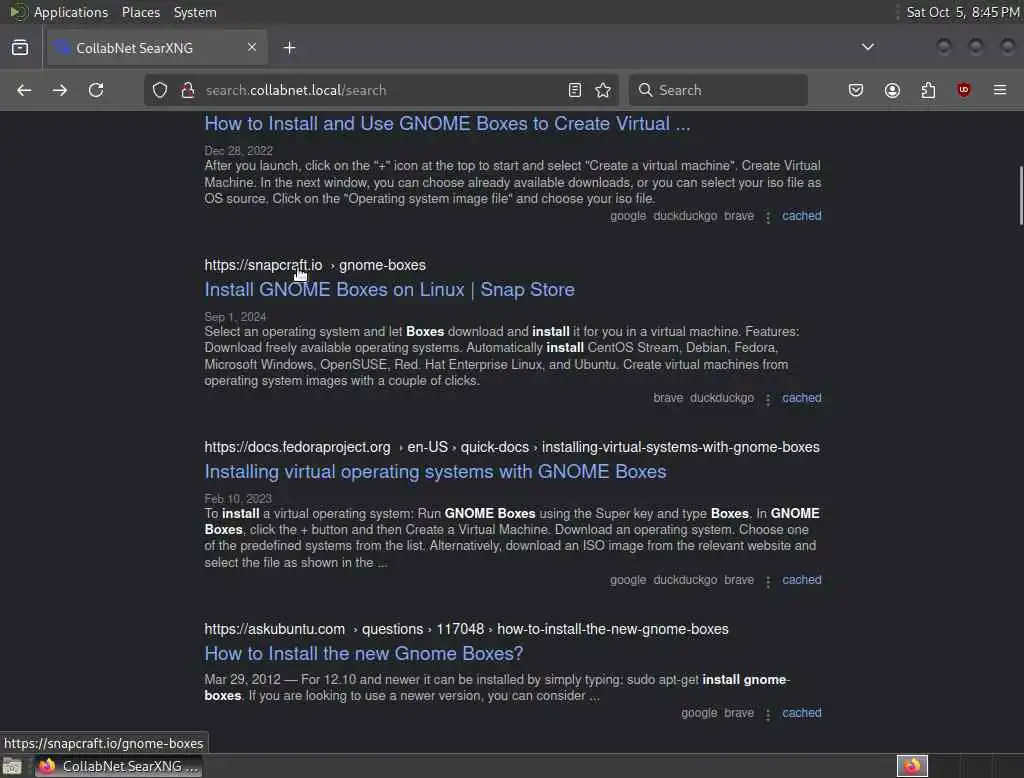Open a new tab with the plus button
The image size is (1024, 778).
click(289, 48)
